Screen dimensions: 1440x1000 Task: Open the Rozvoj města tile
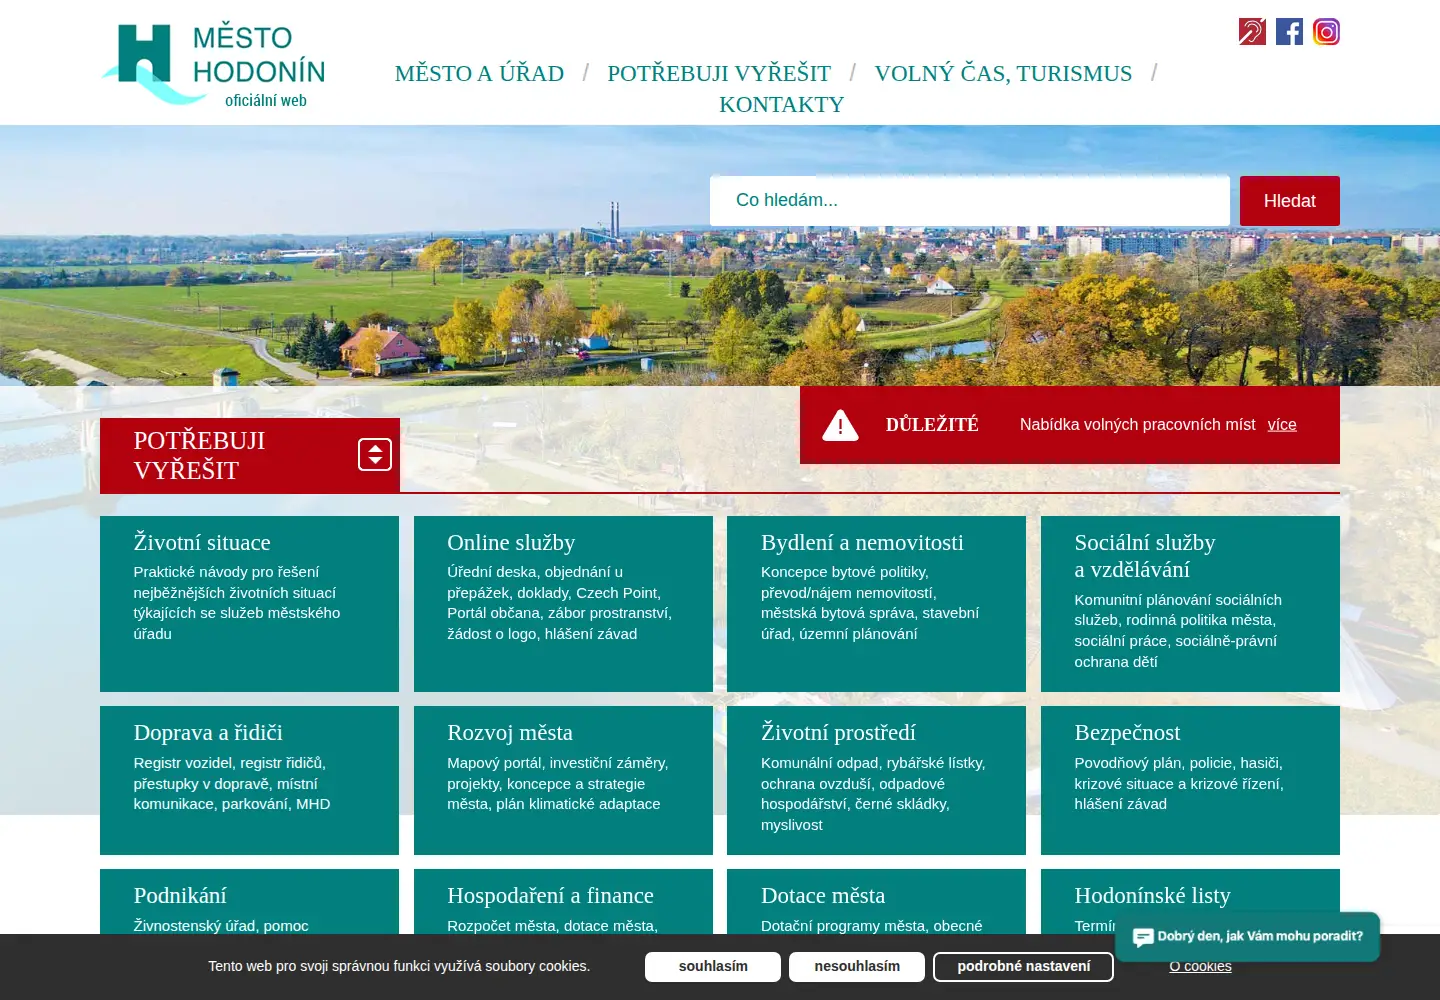[x=563, y=780]
